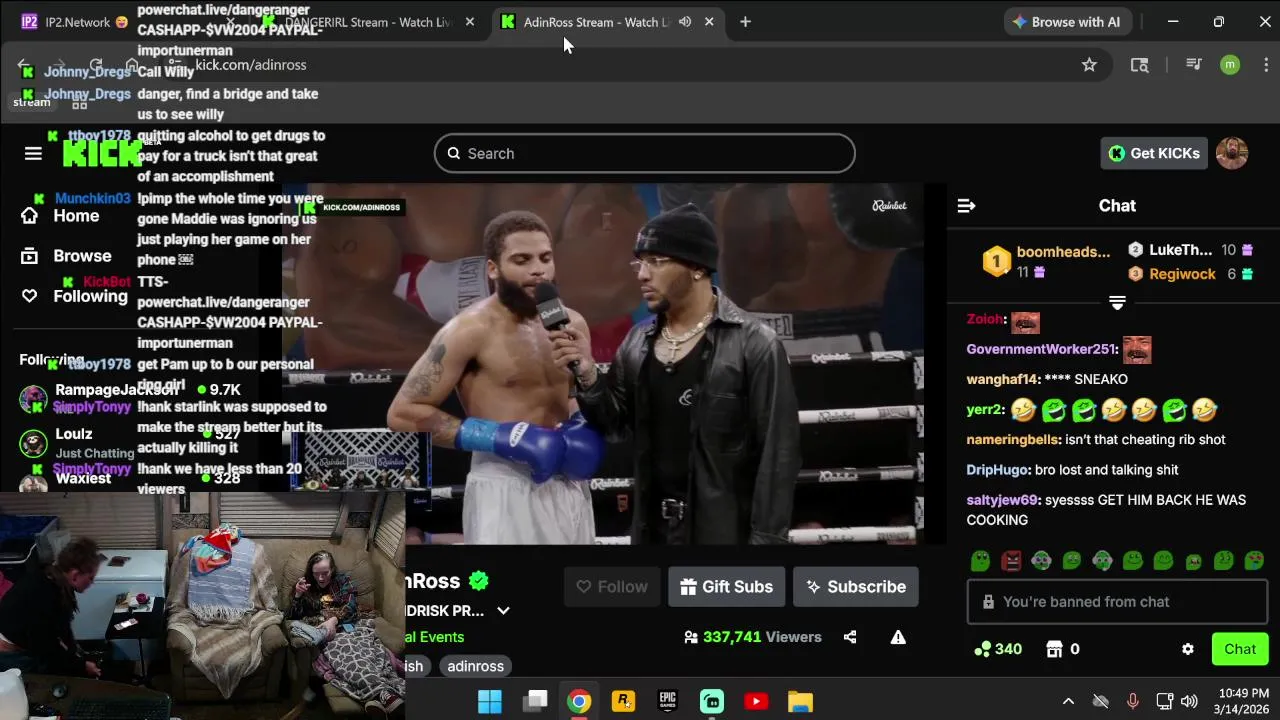Click username nameringbells in chat

click(x=1013, y=440)
